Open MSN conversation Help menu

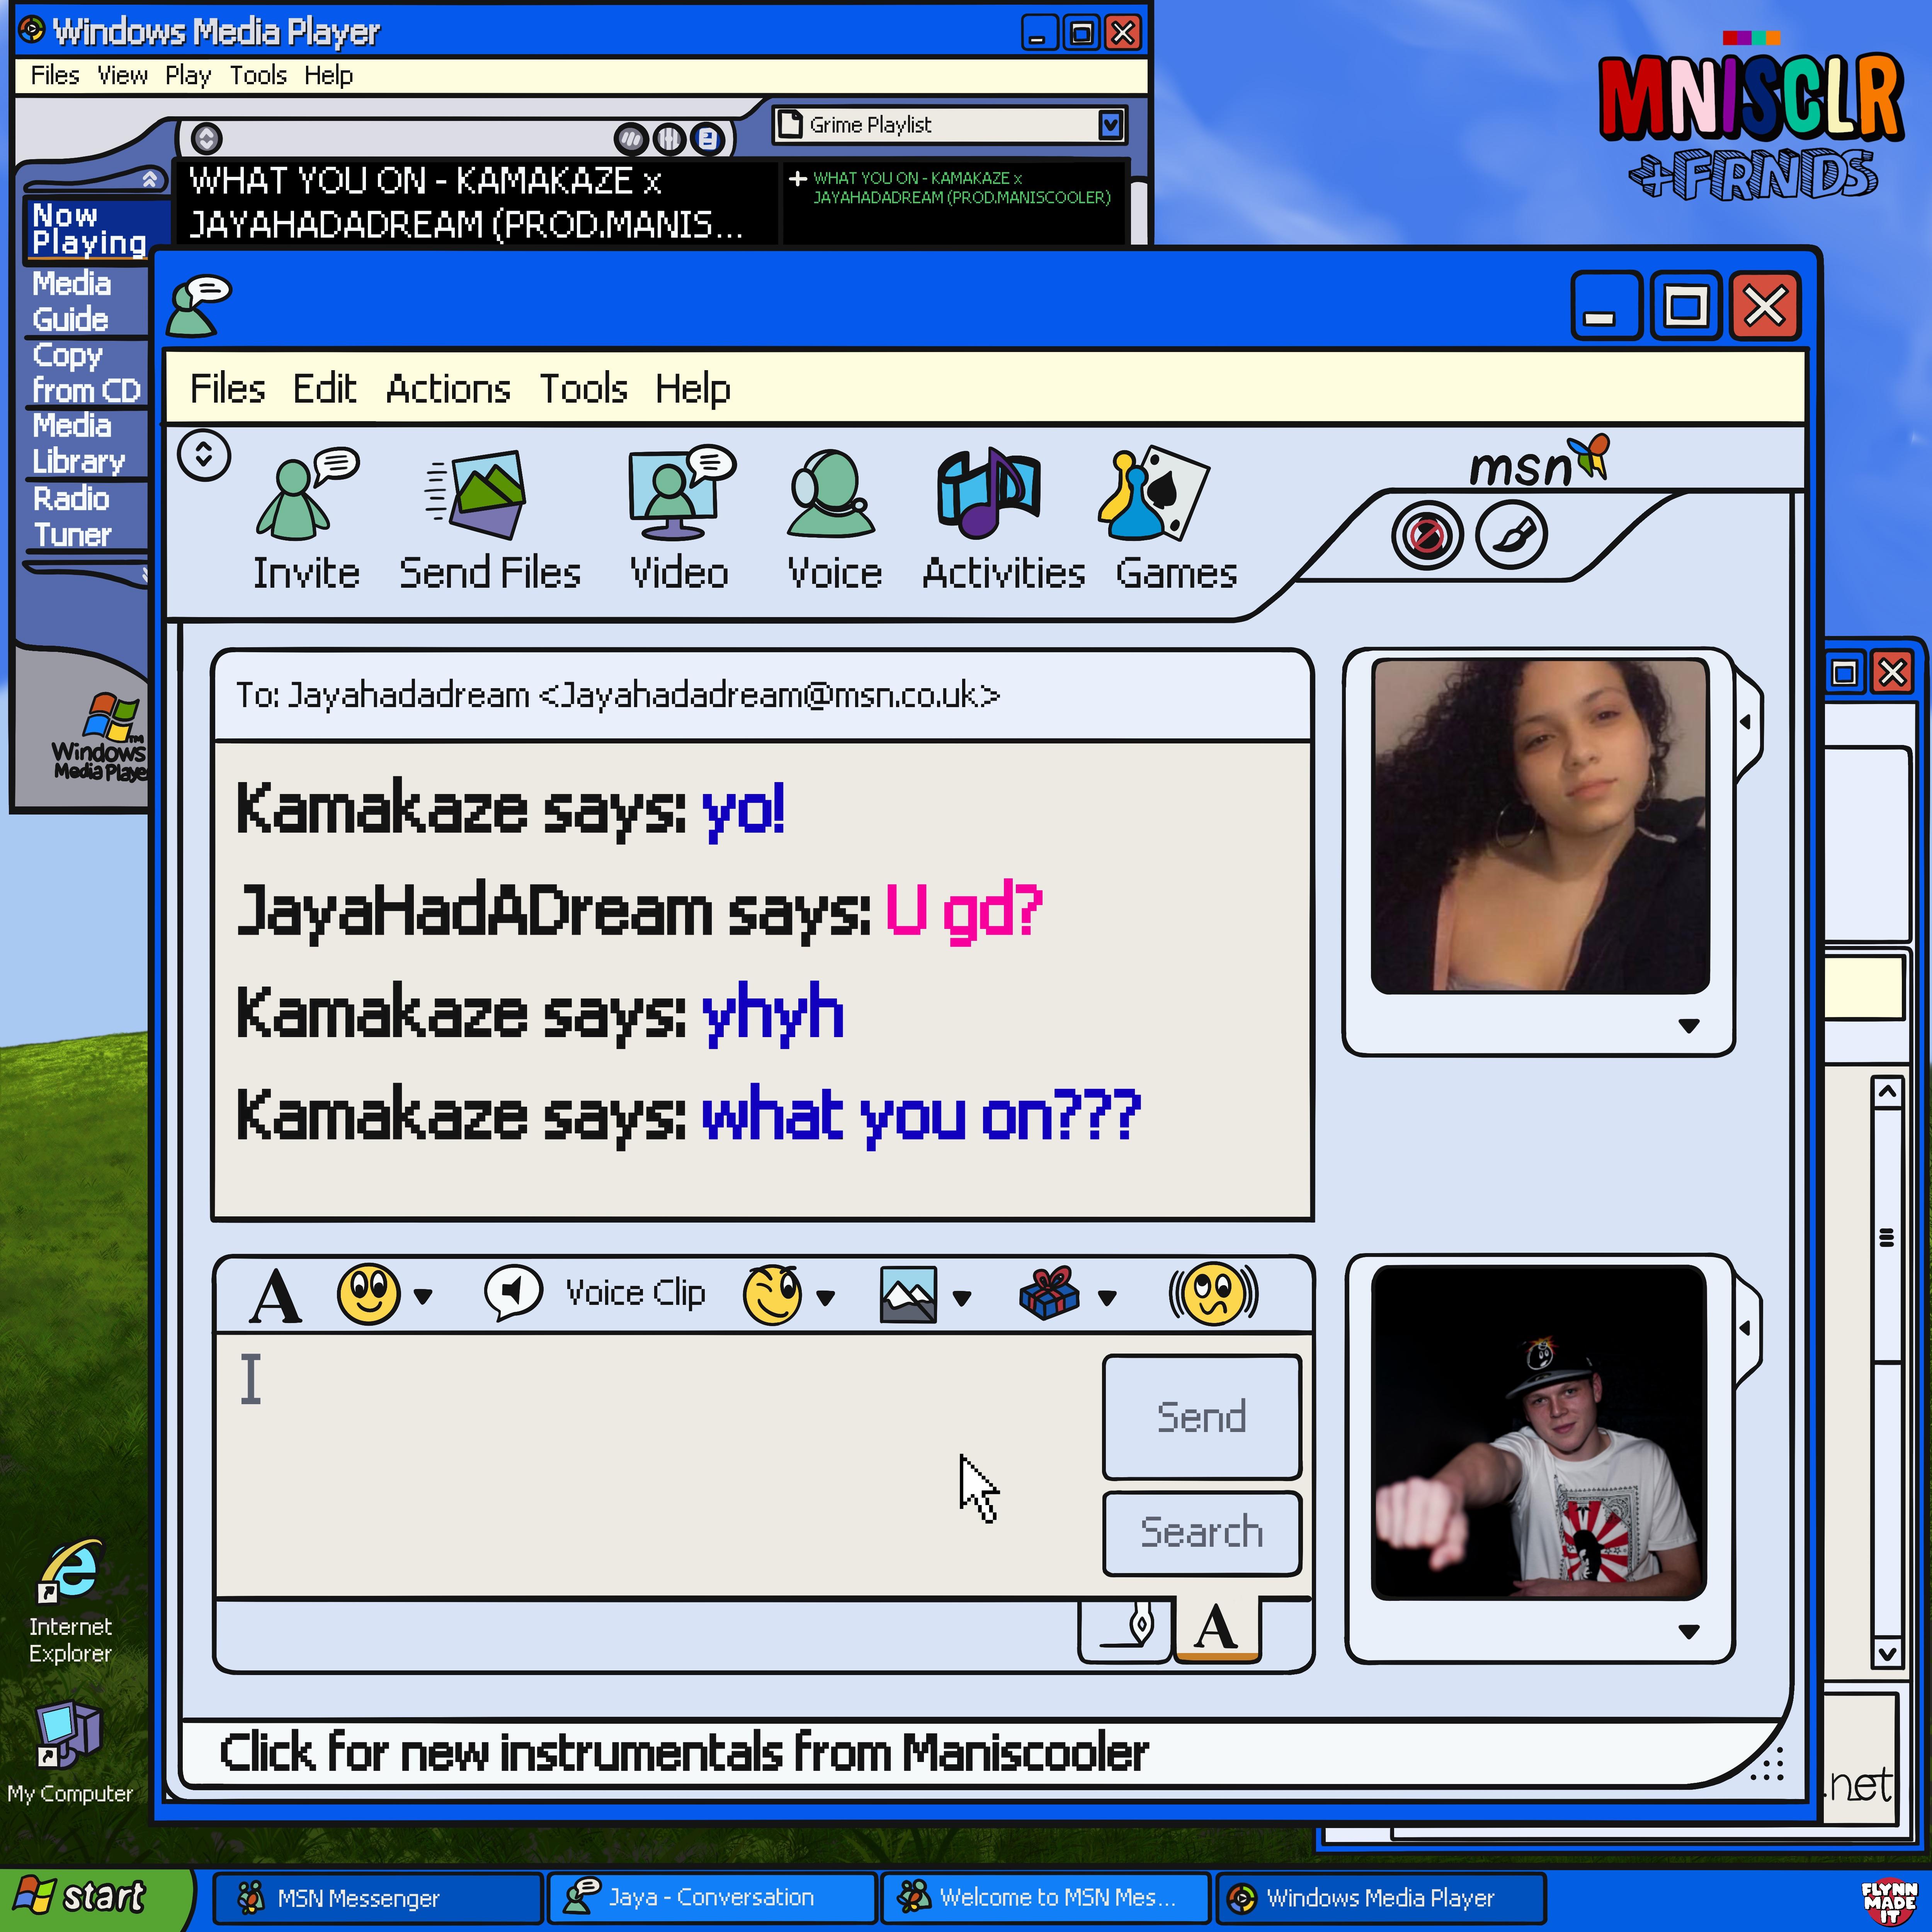click(692, 389)
